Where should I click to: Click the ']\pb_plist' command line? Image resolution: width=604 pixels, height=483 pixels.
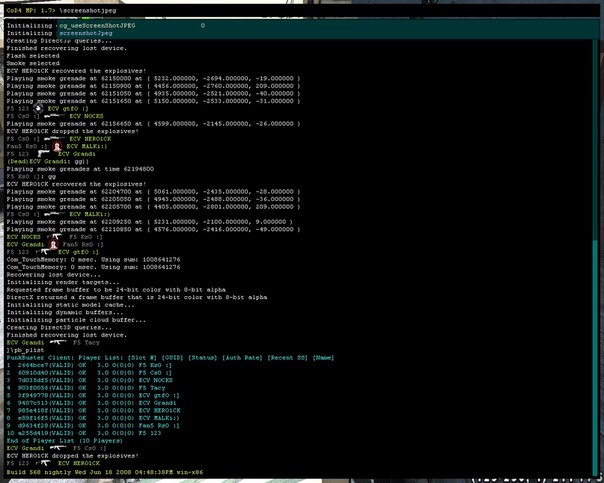point(25,350)
